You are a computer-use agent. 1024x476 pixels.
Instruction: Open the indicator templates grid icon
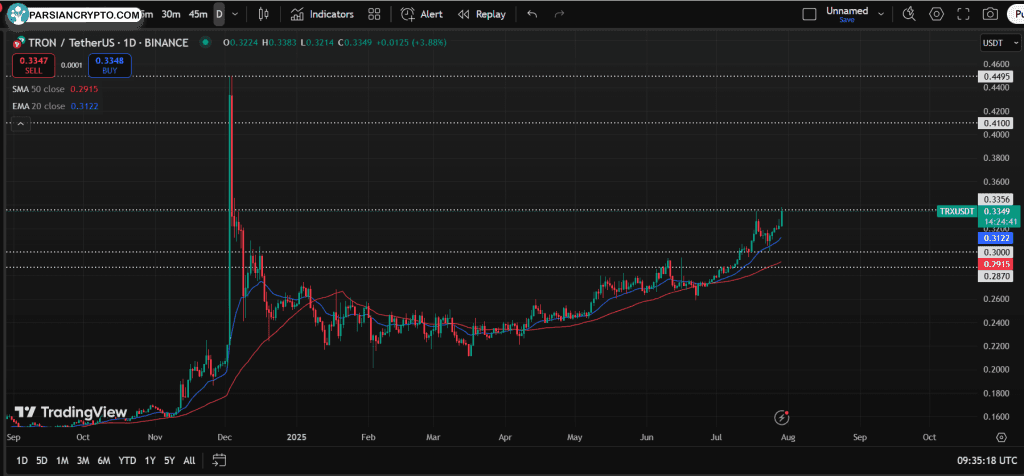(x=374, y=14)
